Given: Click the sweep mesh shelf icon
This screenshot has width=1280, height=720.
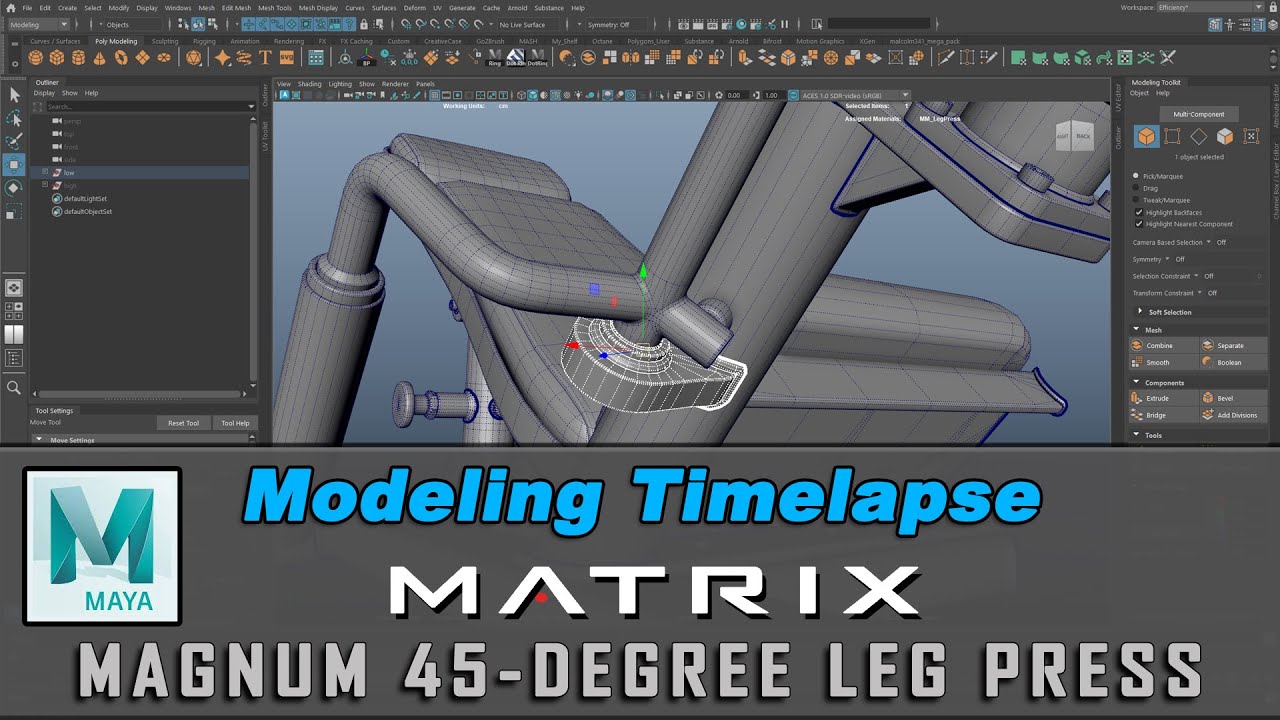Looking at the screenshot, I should (x=244, y=58).
